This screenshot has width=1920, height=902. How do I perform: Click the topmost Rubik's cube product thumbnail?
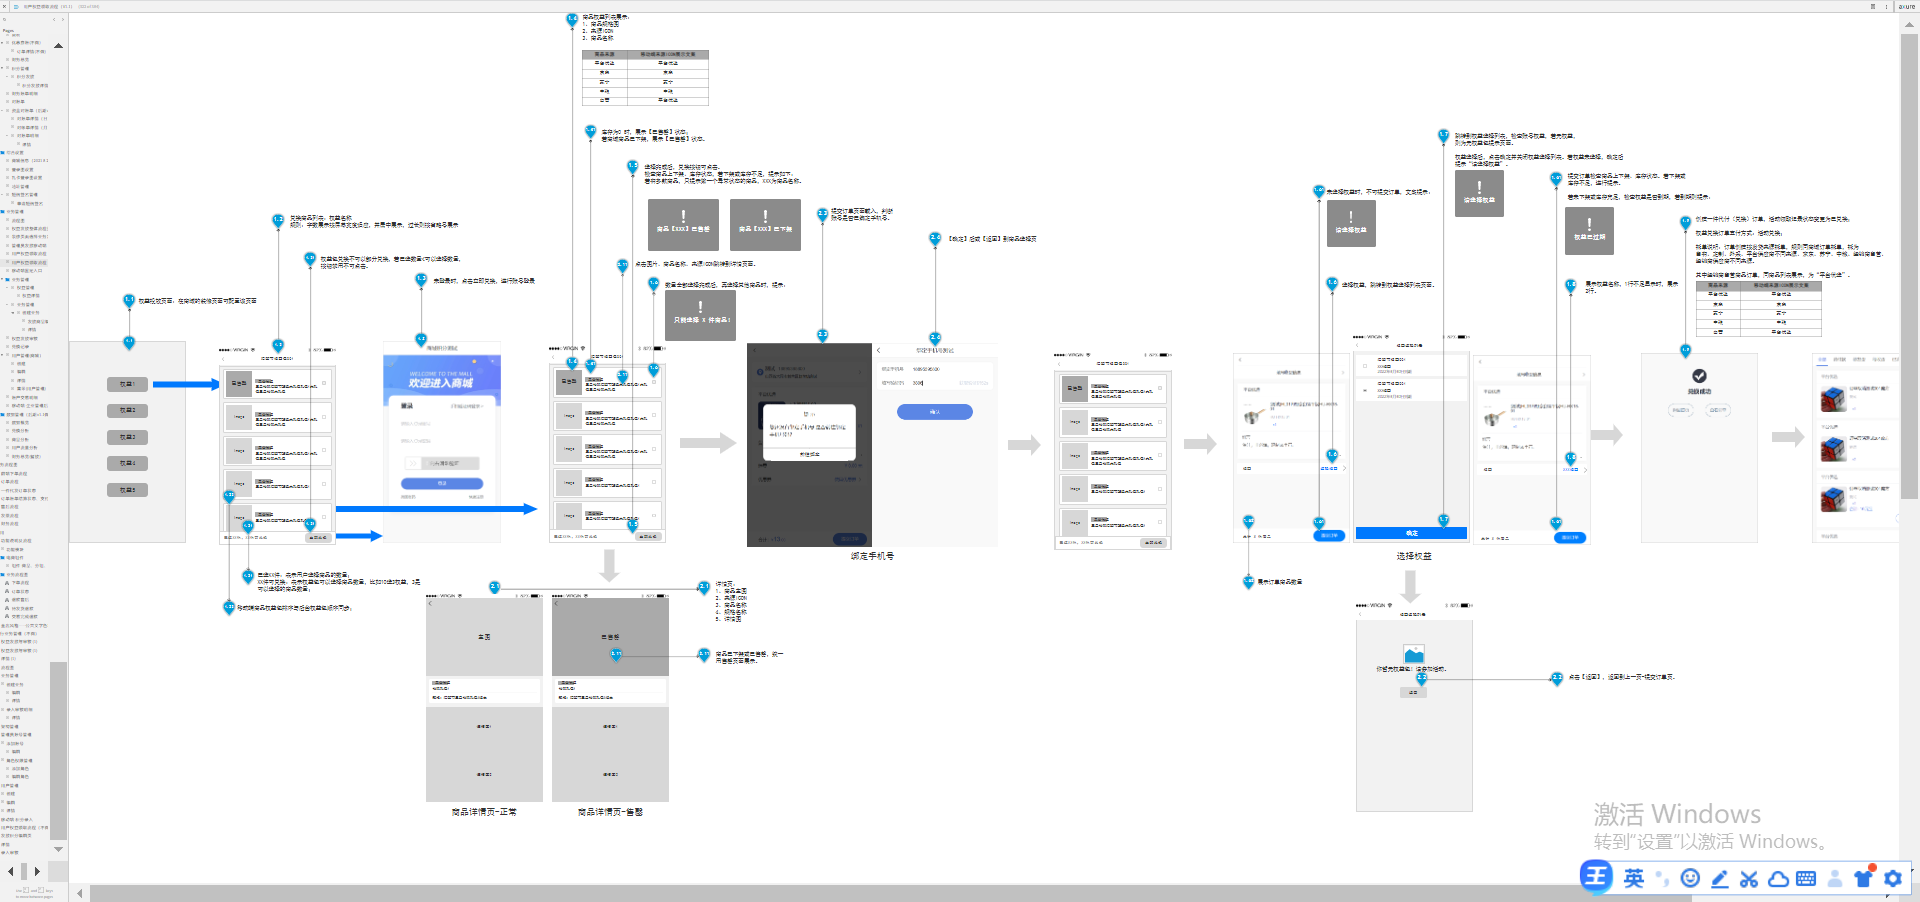tap(1832, 399)
